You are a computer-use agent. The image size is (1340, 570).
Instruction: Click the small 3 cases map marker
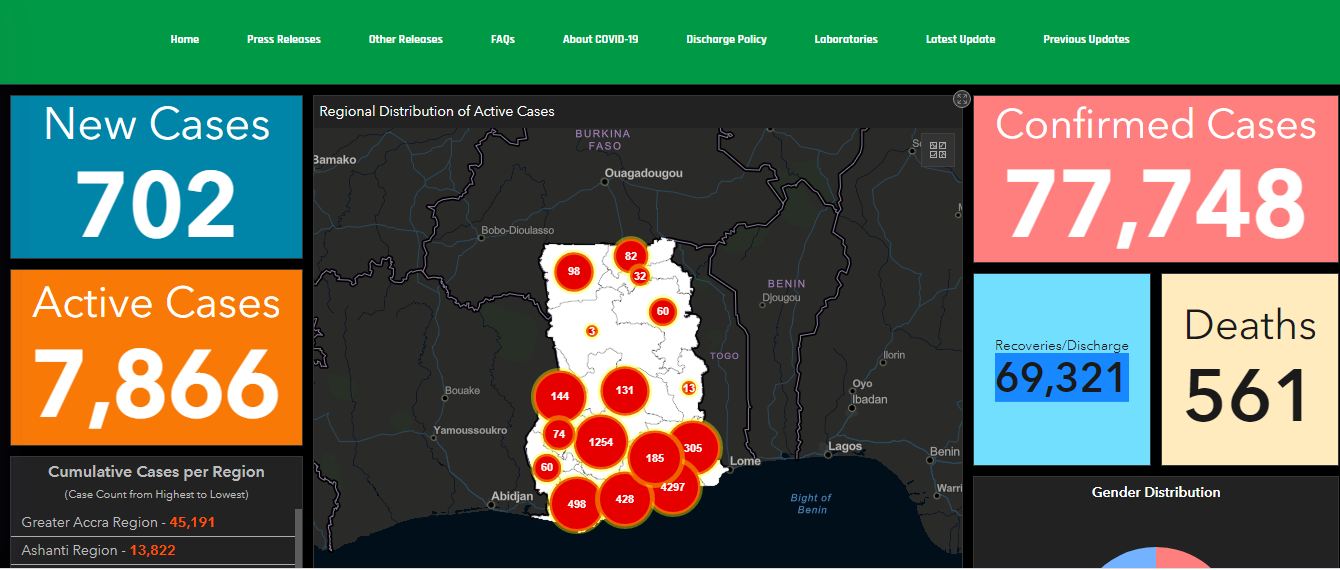tap(591, 331)
